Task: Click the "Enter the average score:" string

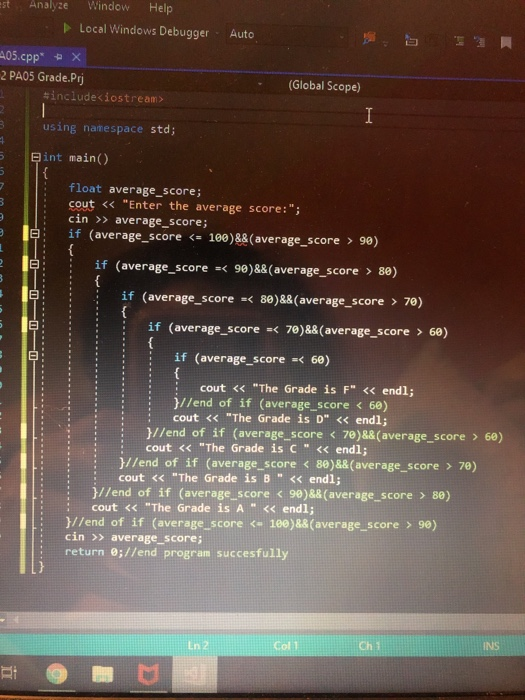Action: coord(208,207)
